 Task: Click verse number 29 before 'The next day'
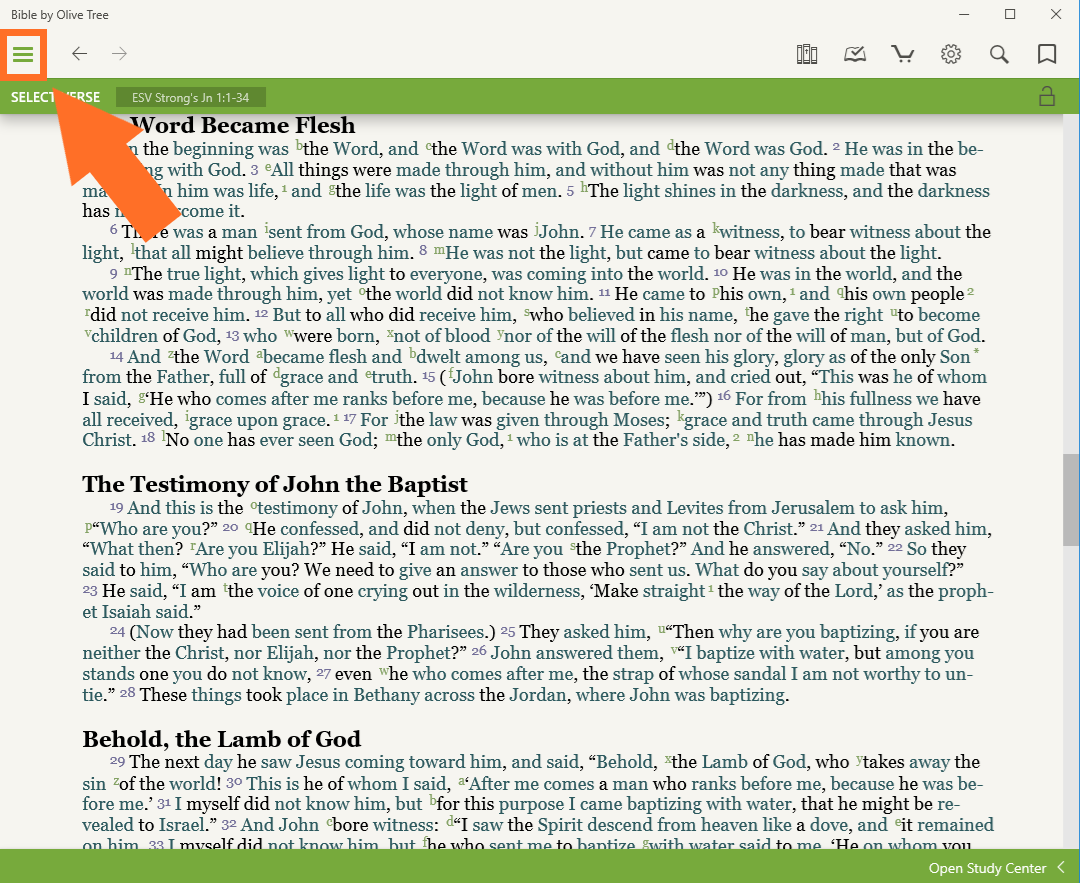pyautogui.click(x=116, y=763)
